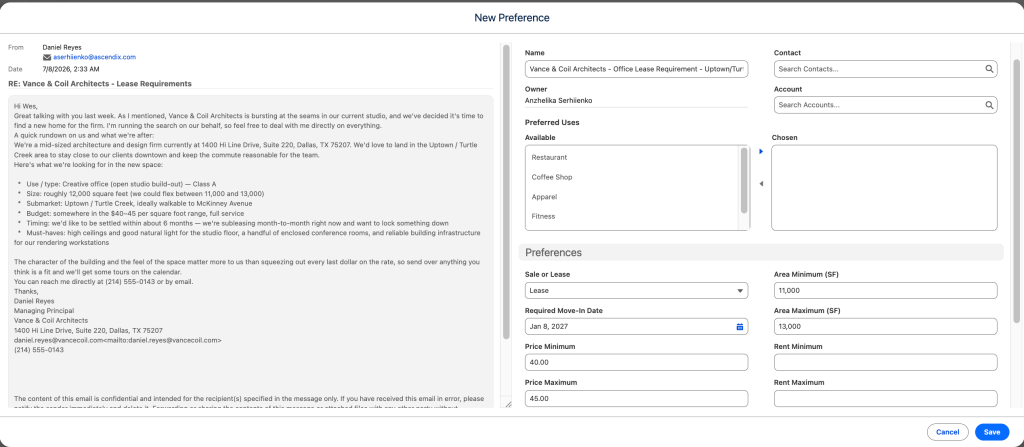This screenshot has width=1024, height=447.
Task: Edit the Price Minimum field
Action: (637, 362)
